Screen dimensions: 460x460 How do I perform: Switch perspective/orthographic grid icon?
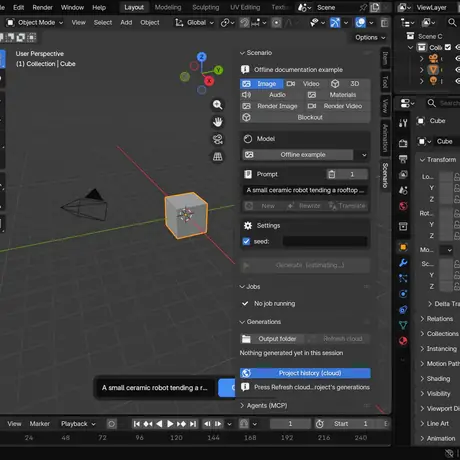click(217, 157)
